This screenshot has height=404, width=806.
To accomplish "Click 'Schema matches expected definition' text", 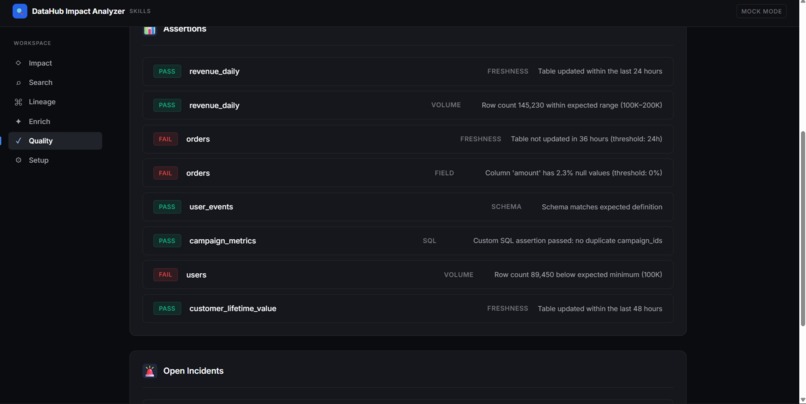I will [602, 207].
